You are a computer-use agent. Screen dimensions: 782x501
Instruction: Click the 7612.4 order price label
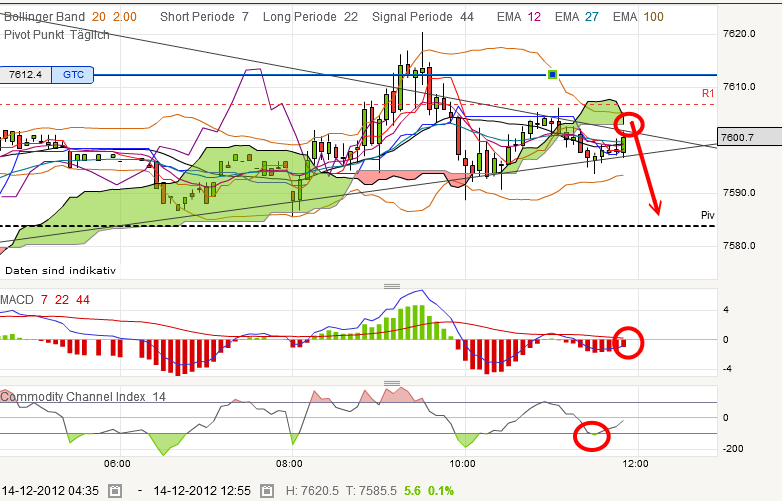point(25,75)
